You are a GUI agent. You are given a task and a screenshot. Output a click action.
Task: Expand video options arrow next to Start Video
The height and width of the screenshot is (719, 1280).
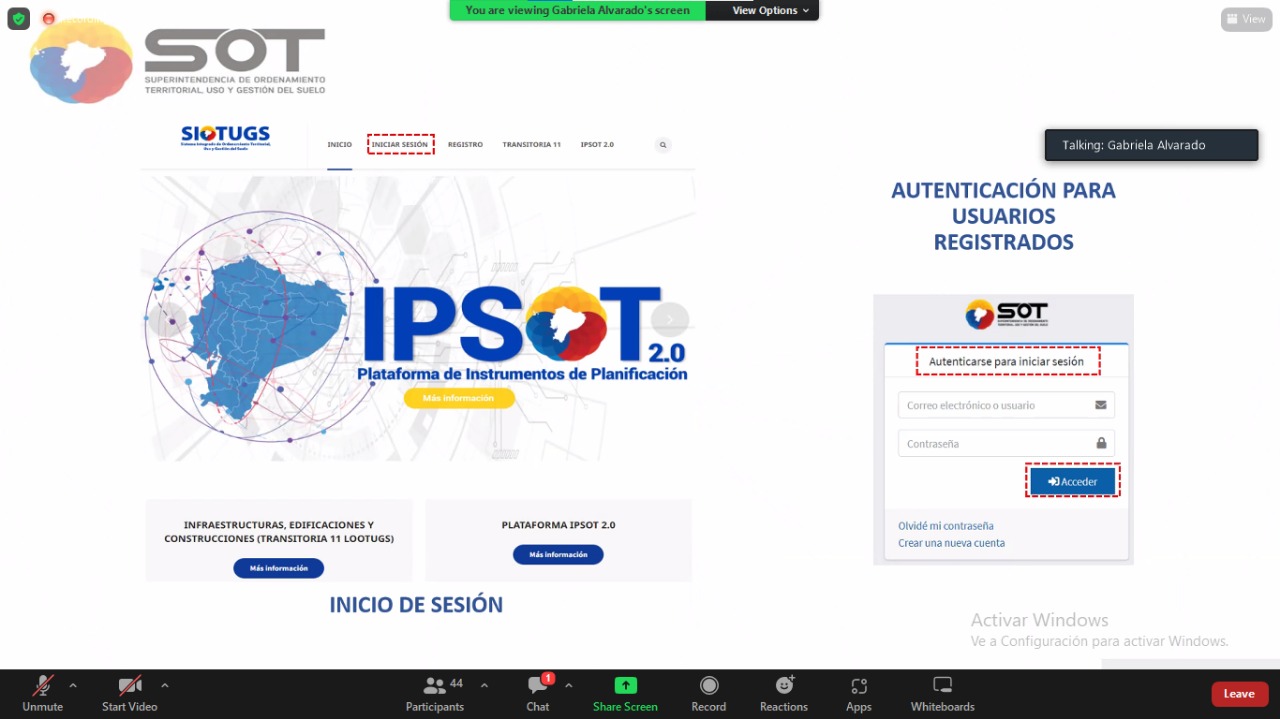point(165,686)
